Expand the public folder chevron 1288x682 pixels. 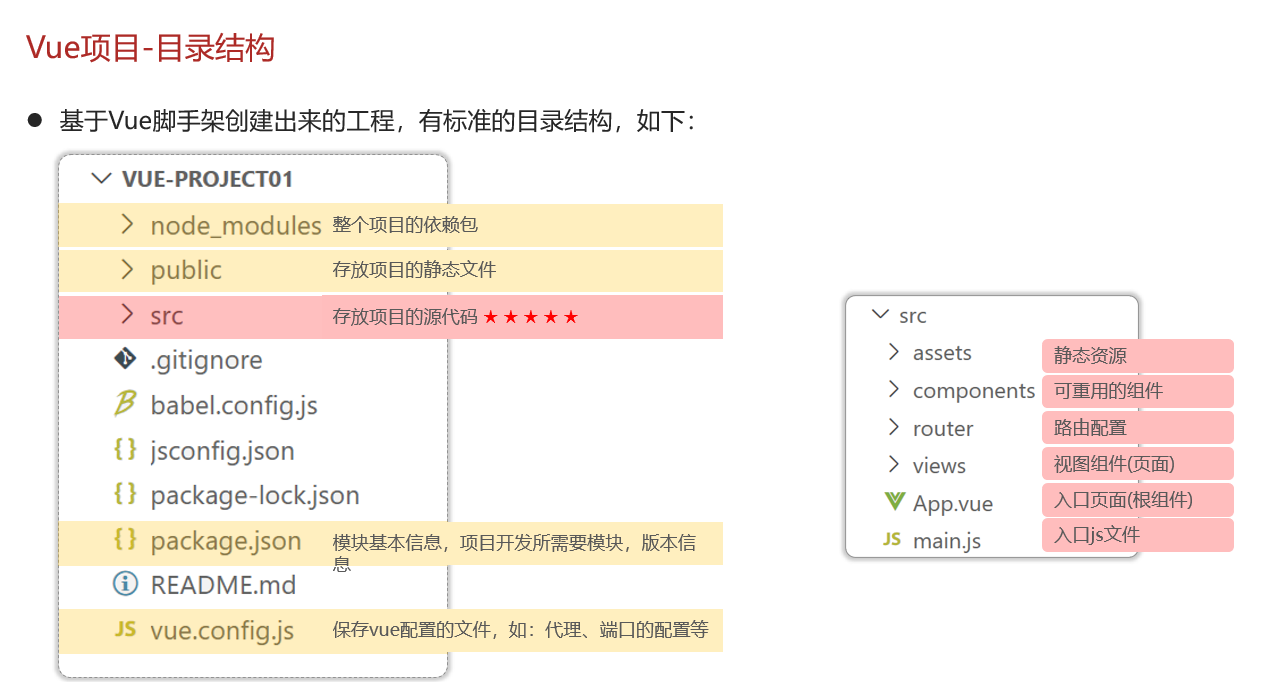point(126,269)
